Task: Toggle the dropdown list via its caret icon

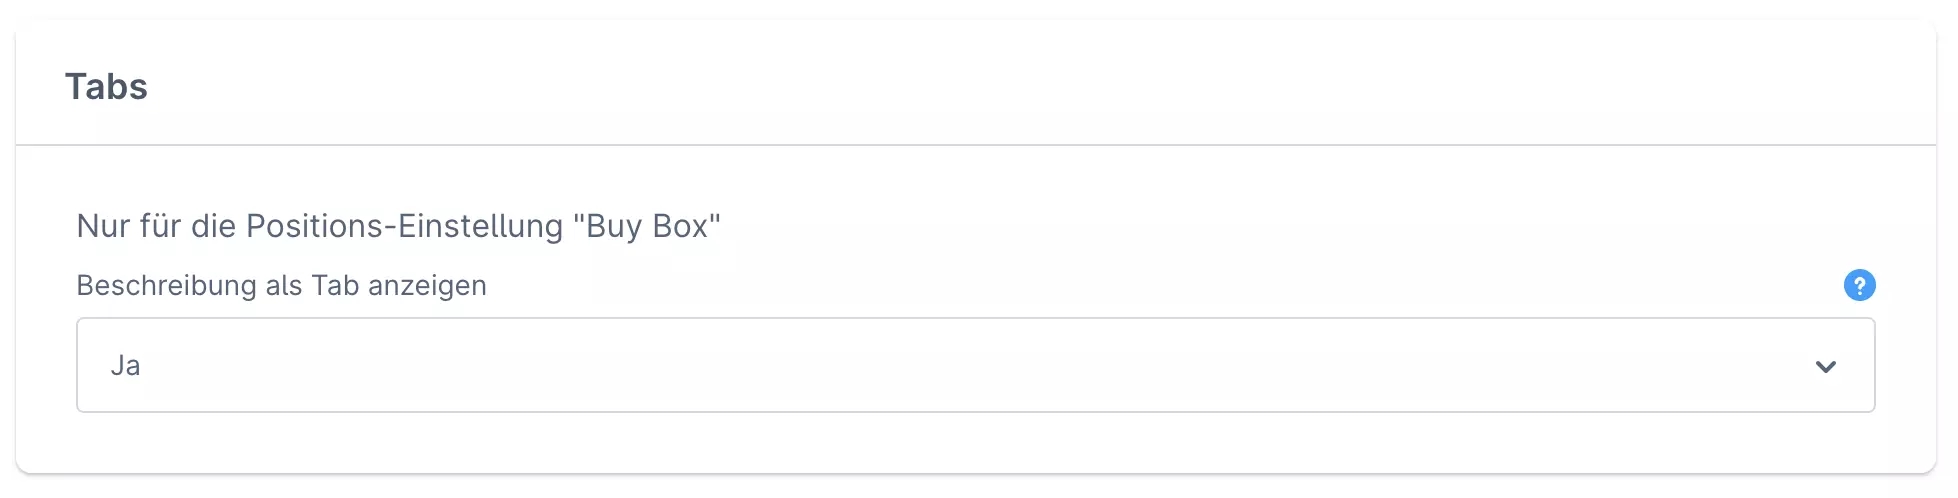Action: pyautogui.click(x=1825, y=367)
